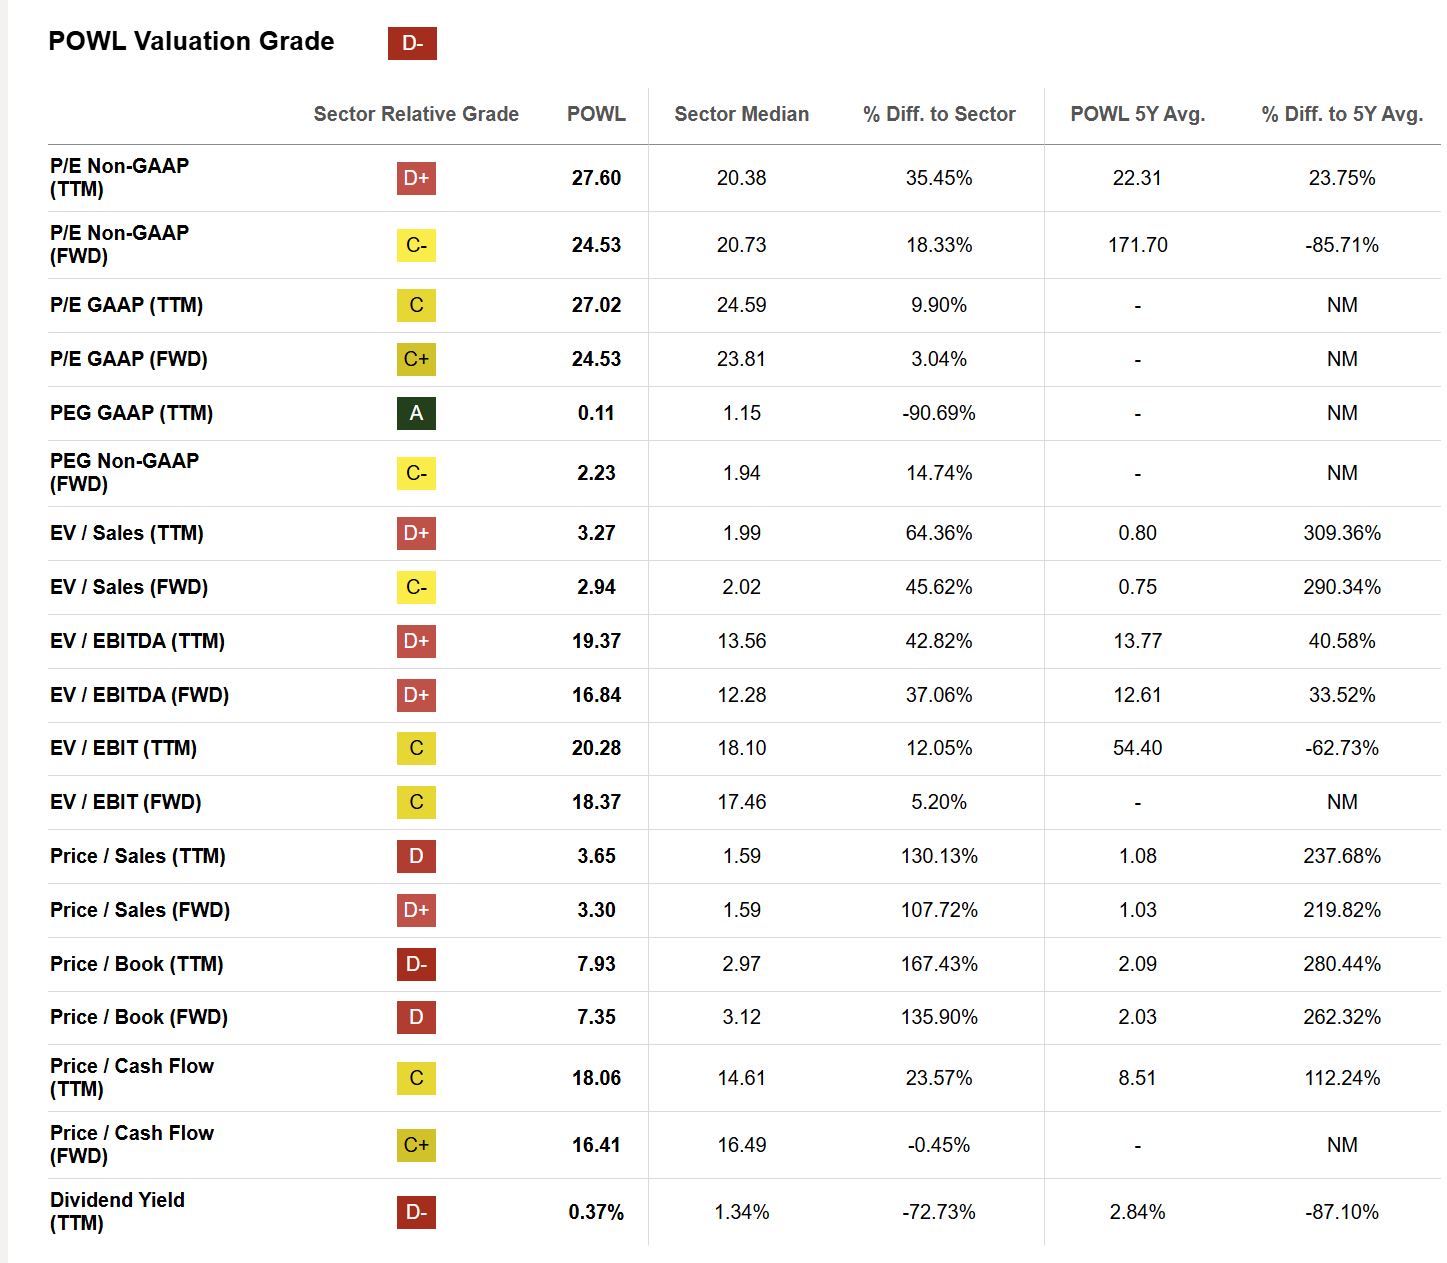Click the D grade badge for Price / Sales (TTM)

coord(416,856)
